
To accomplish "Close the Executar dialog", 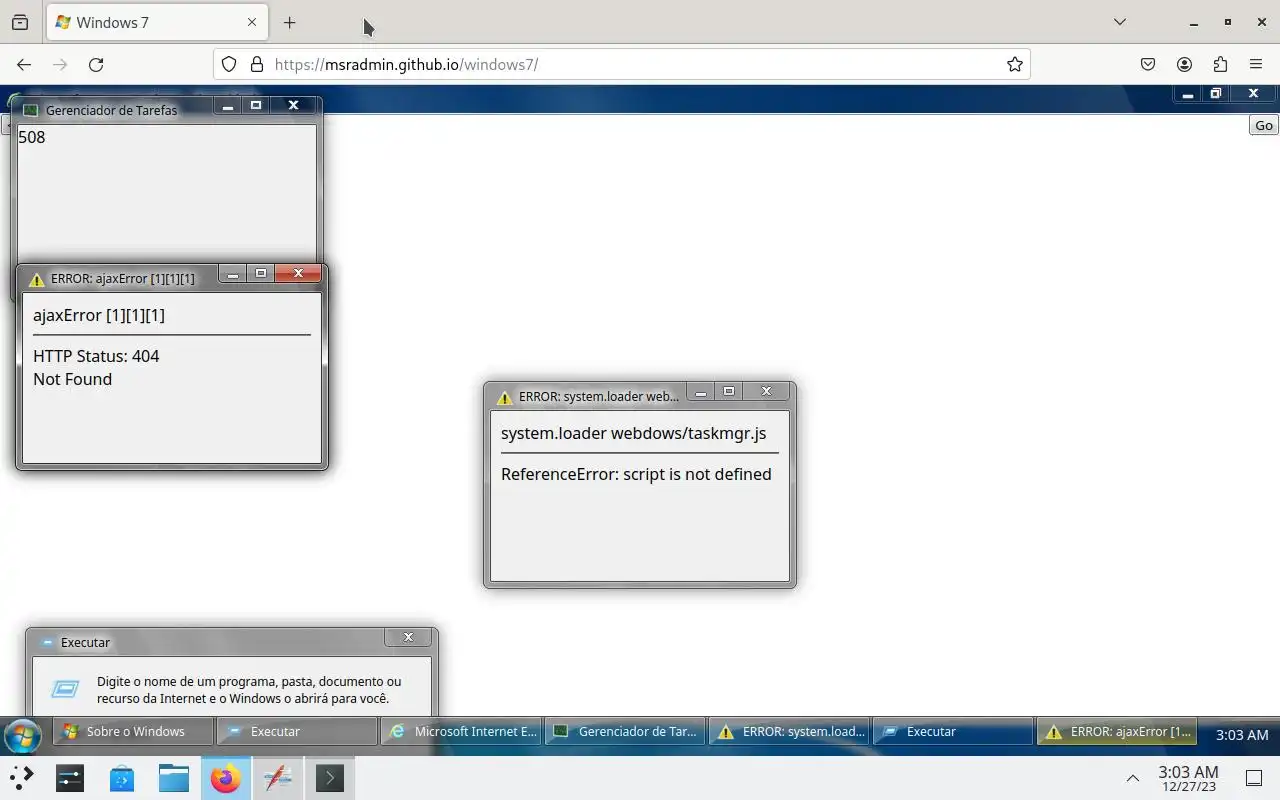I will coord(408,637).
